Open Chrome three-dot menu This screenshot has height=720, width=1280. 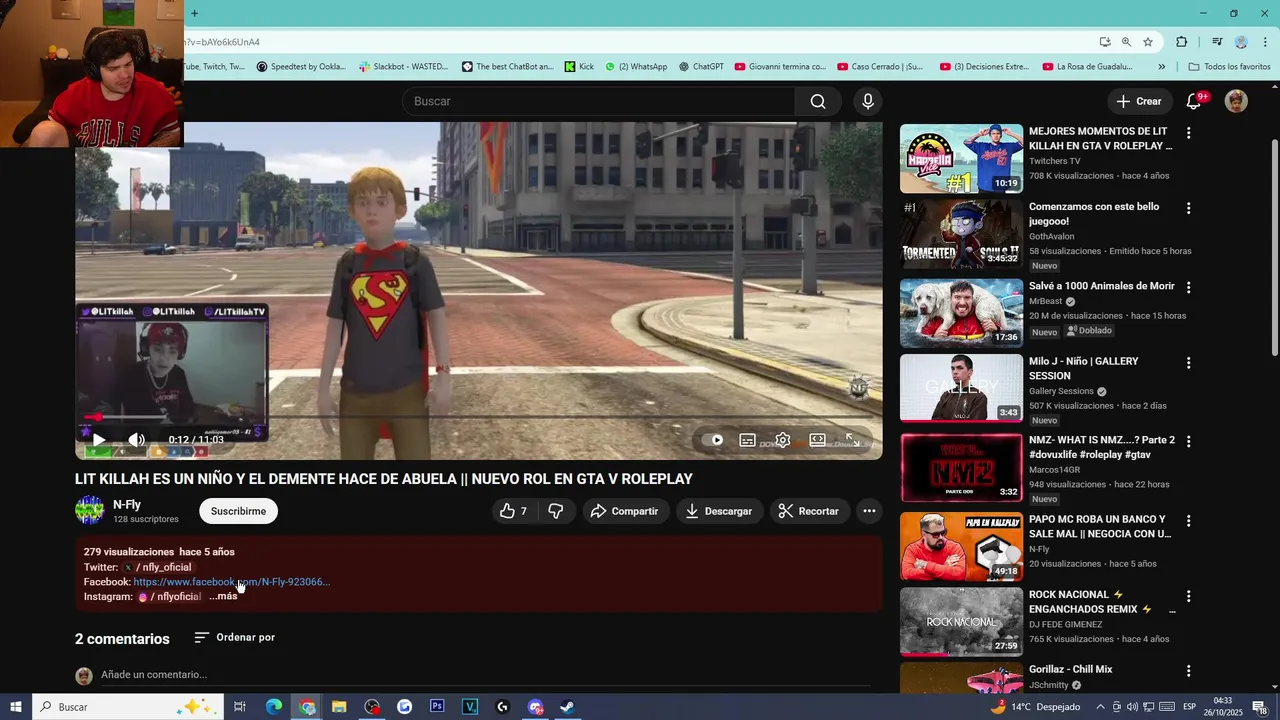pyautogui.click(x=1266, y=42)
